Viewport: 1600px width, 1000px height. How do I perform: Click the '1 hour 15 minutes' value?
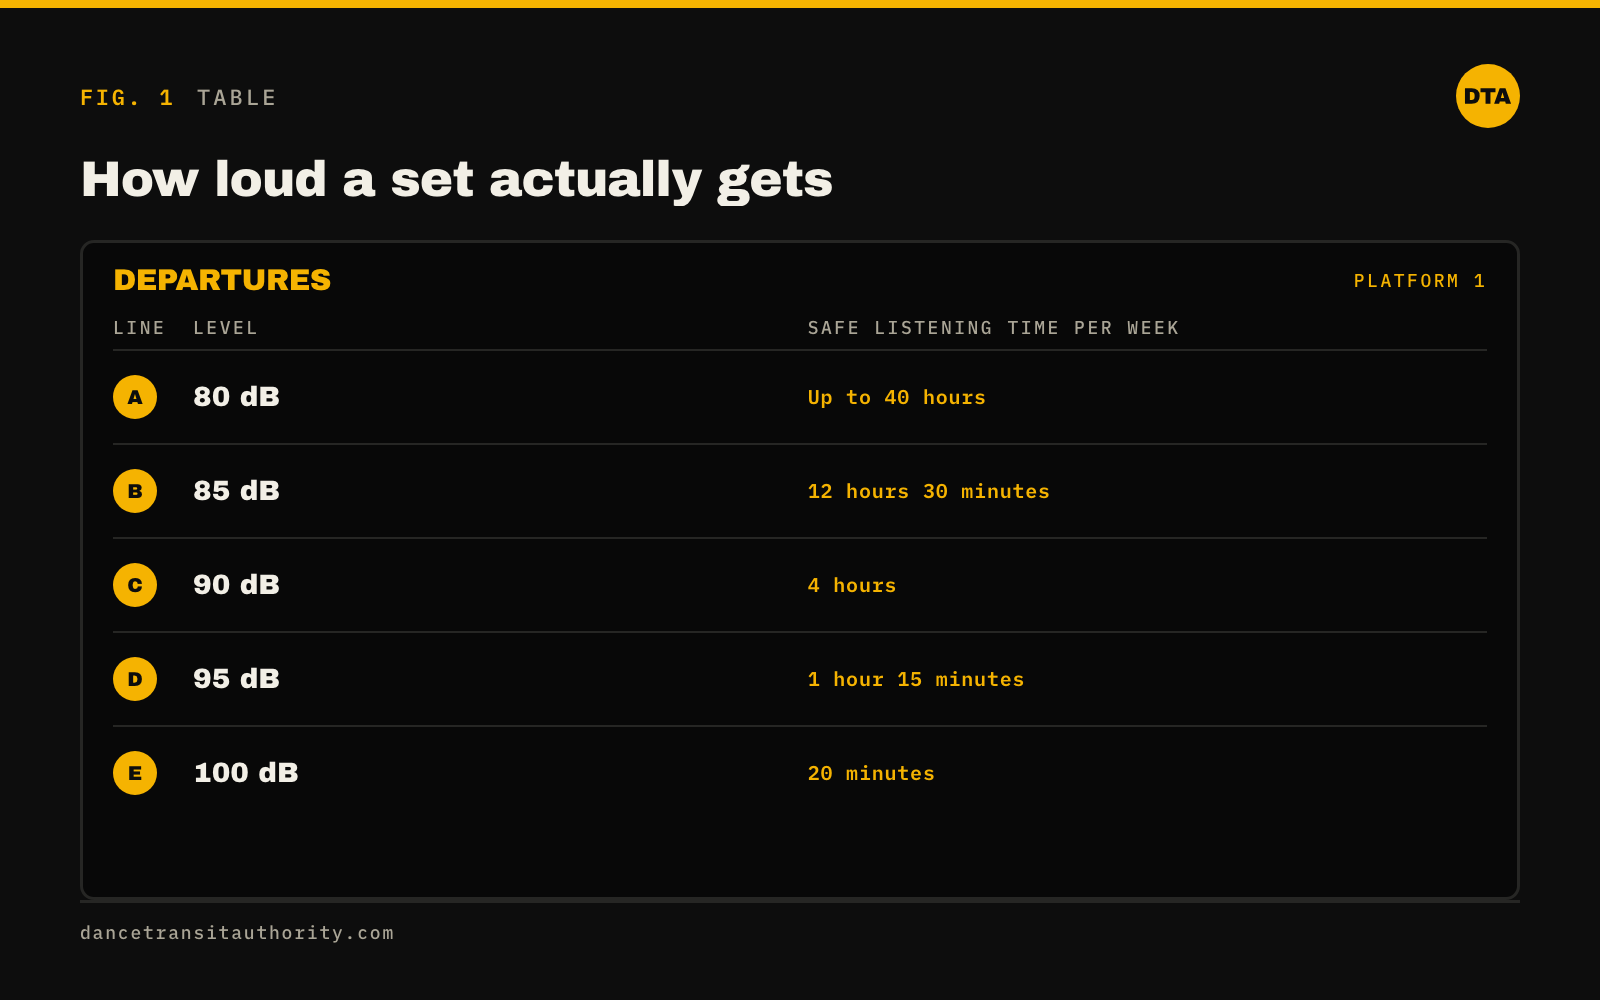tap(915, 679)
